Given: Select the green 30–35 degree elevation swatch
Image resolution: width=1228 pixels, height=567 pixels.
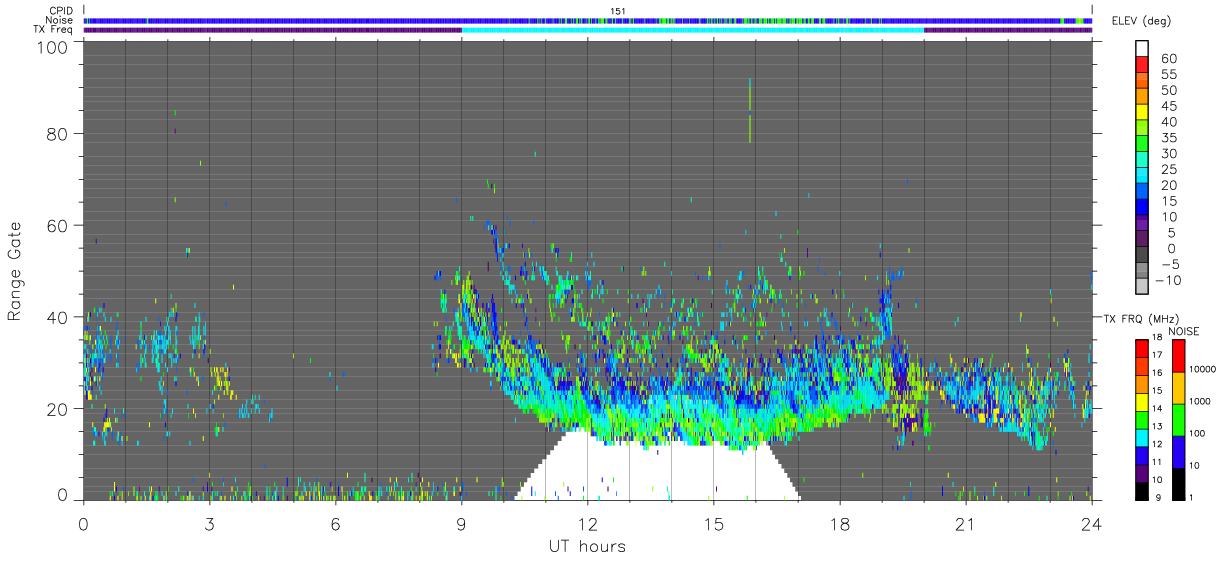Looking at the screenshot, I should coord(1142,145).
